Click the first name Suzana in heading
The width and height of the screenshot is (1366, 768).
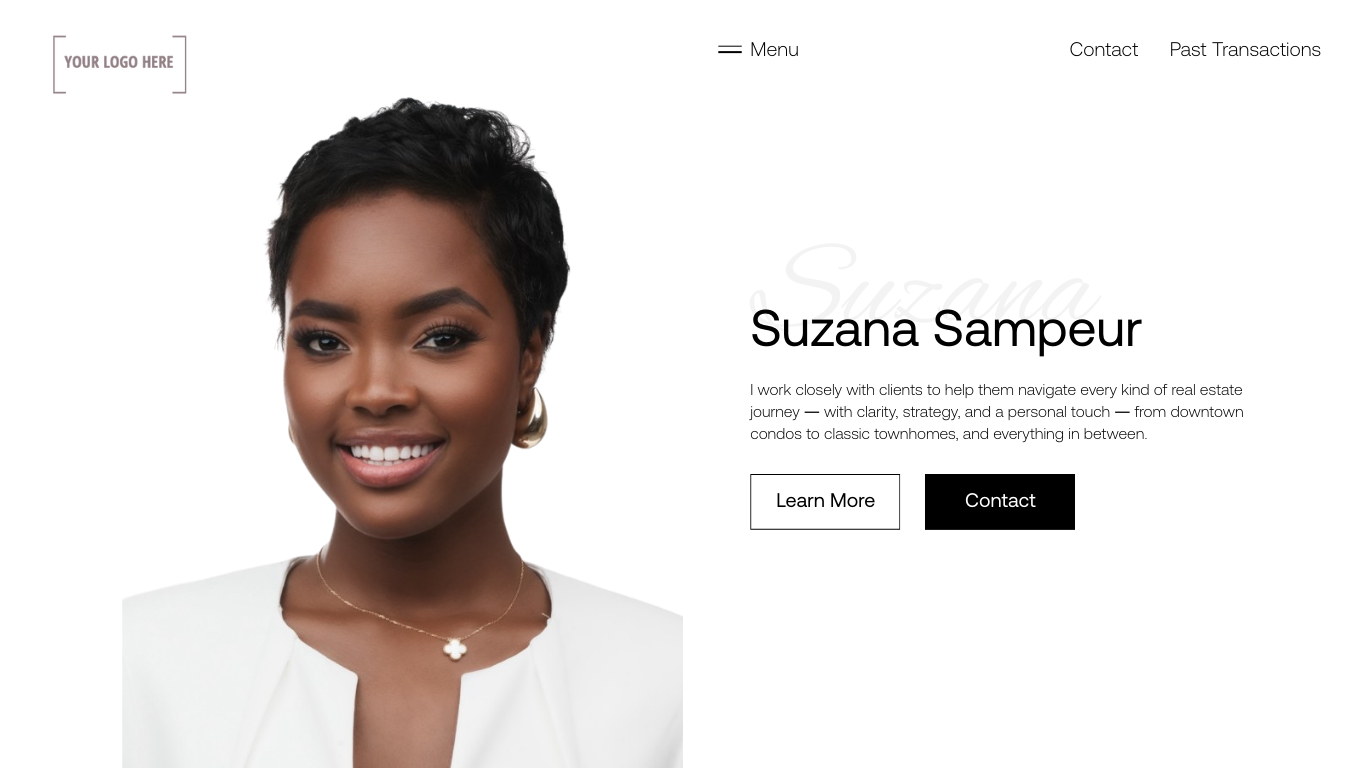(834, 328)
